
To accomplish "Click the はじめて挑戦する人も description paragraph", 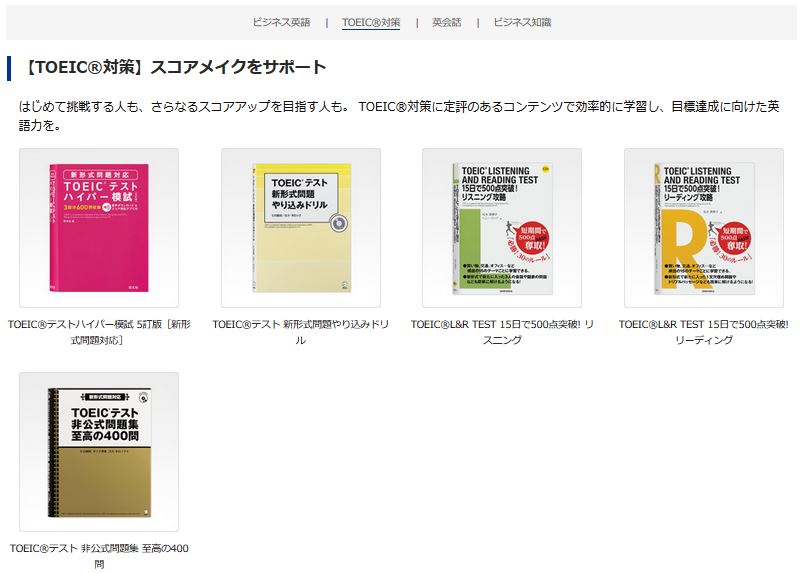I will point(399,116).
